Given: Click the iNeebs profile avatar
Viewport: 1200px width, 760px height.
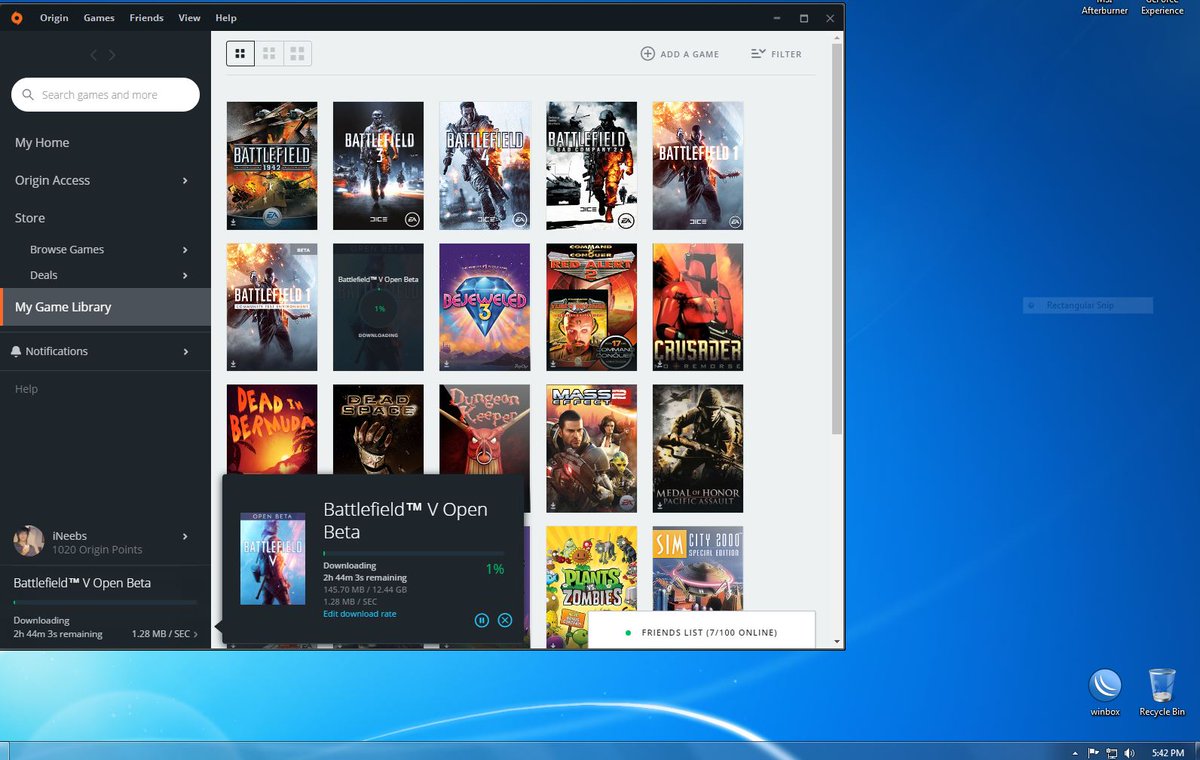Looking at the screenshot, I should (x=28, y=541).
